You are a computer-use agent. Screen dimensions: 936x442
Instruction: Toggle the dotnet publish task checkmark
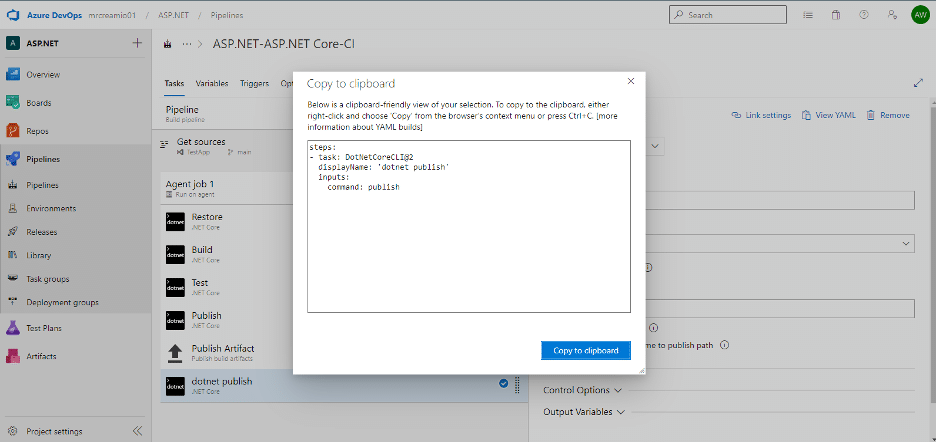pyautogui.click(x=503, y=383)
